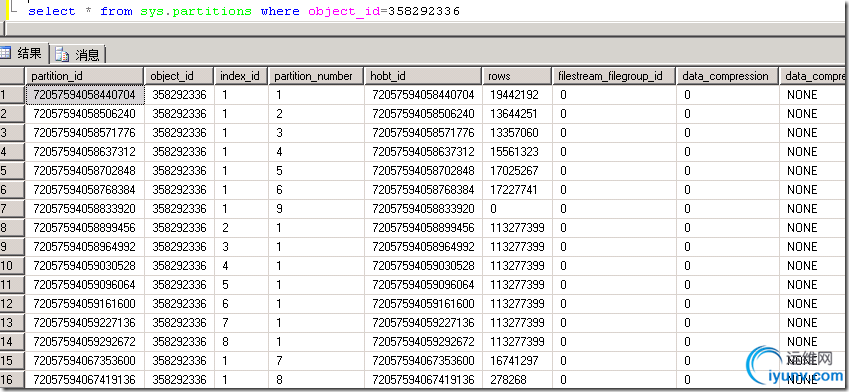Select the rows column header
Screen dimensions: 849x392
click(x=517, y=76)
